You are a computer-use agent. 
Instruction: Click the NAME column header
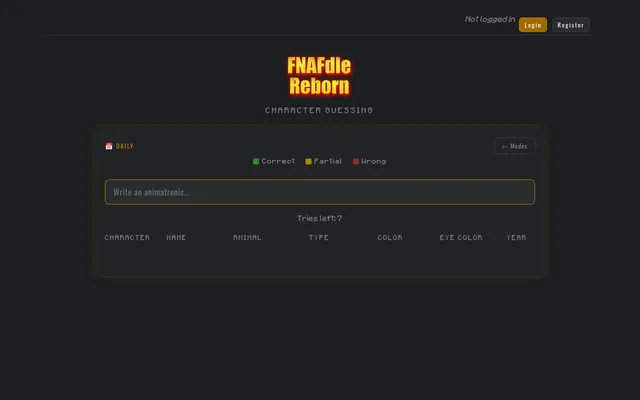coord(176,238)
